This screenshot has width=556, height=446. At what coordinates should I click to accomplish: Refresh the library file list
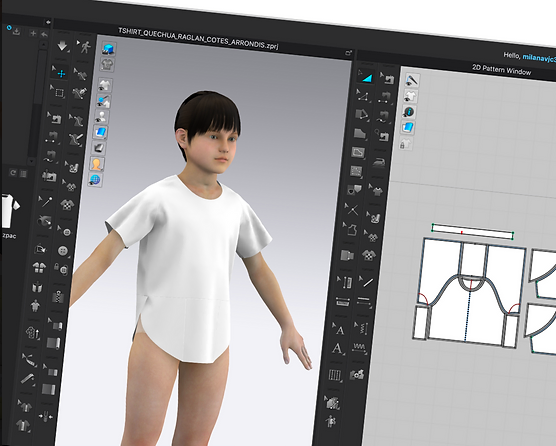click(x=13, y=173)
